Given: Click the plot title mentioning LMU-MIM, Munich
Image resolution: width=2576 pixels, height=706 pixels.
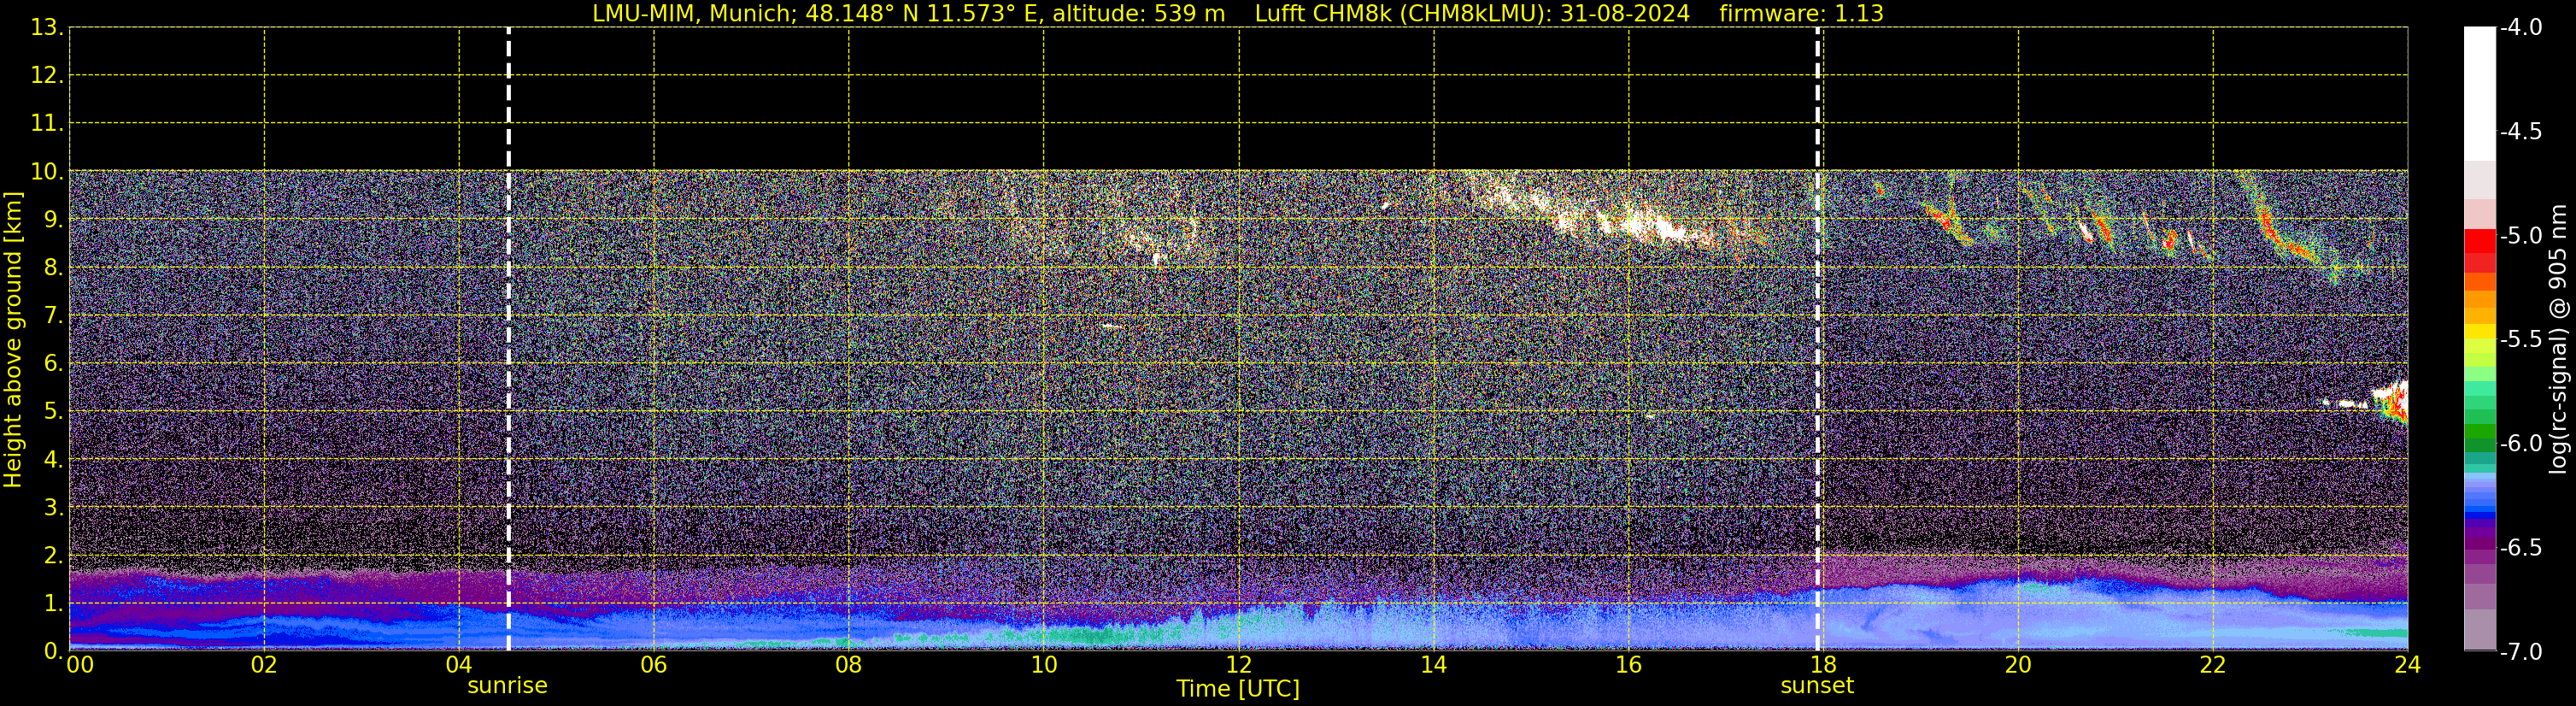Looking at the screenshot, I should pos(1237,13).
